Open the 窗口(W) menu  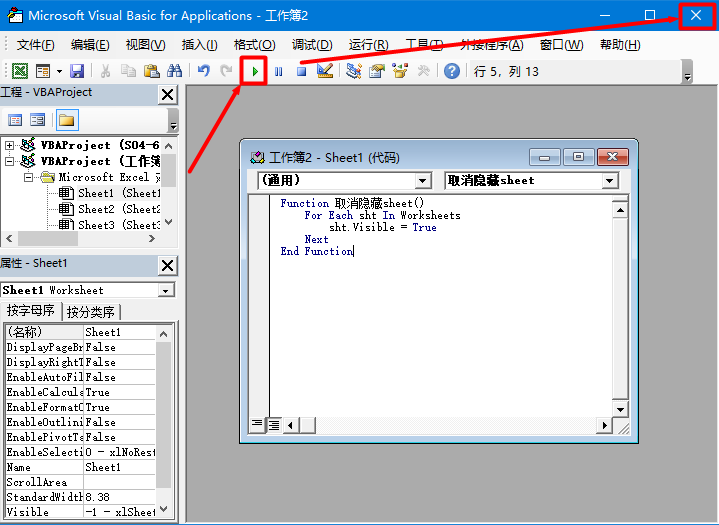click(x=561, y=45)
